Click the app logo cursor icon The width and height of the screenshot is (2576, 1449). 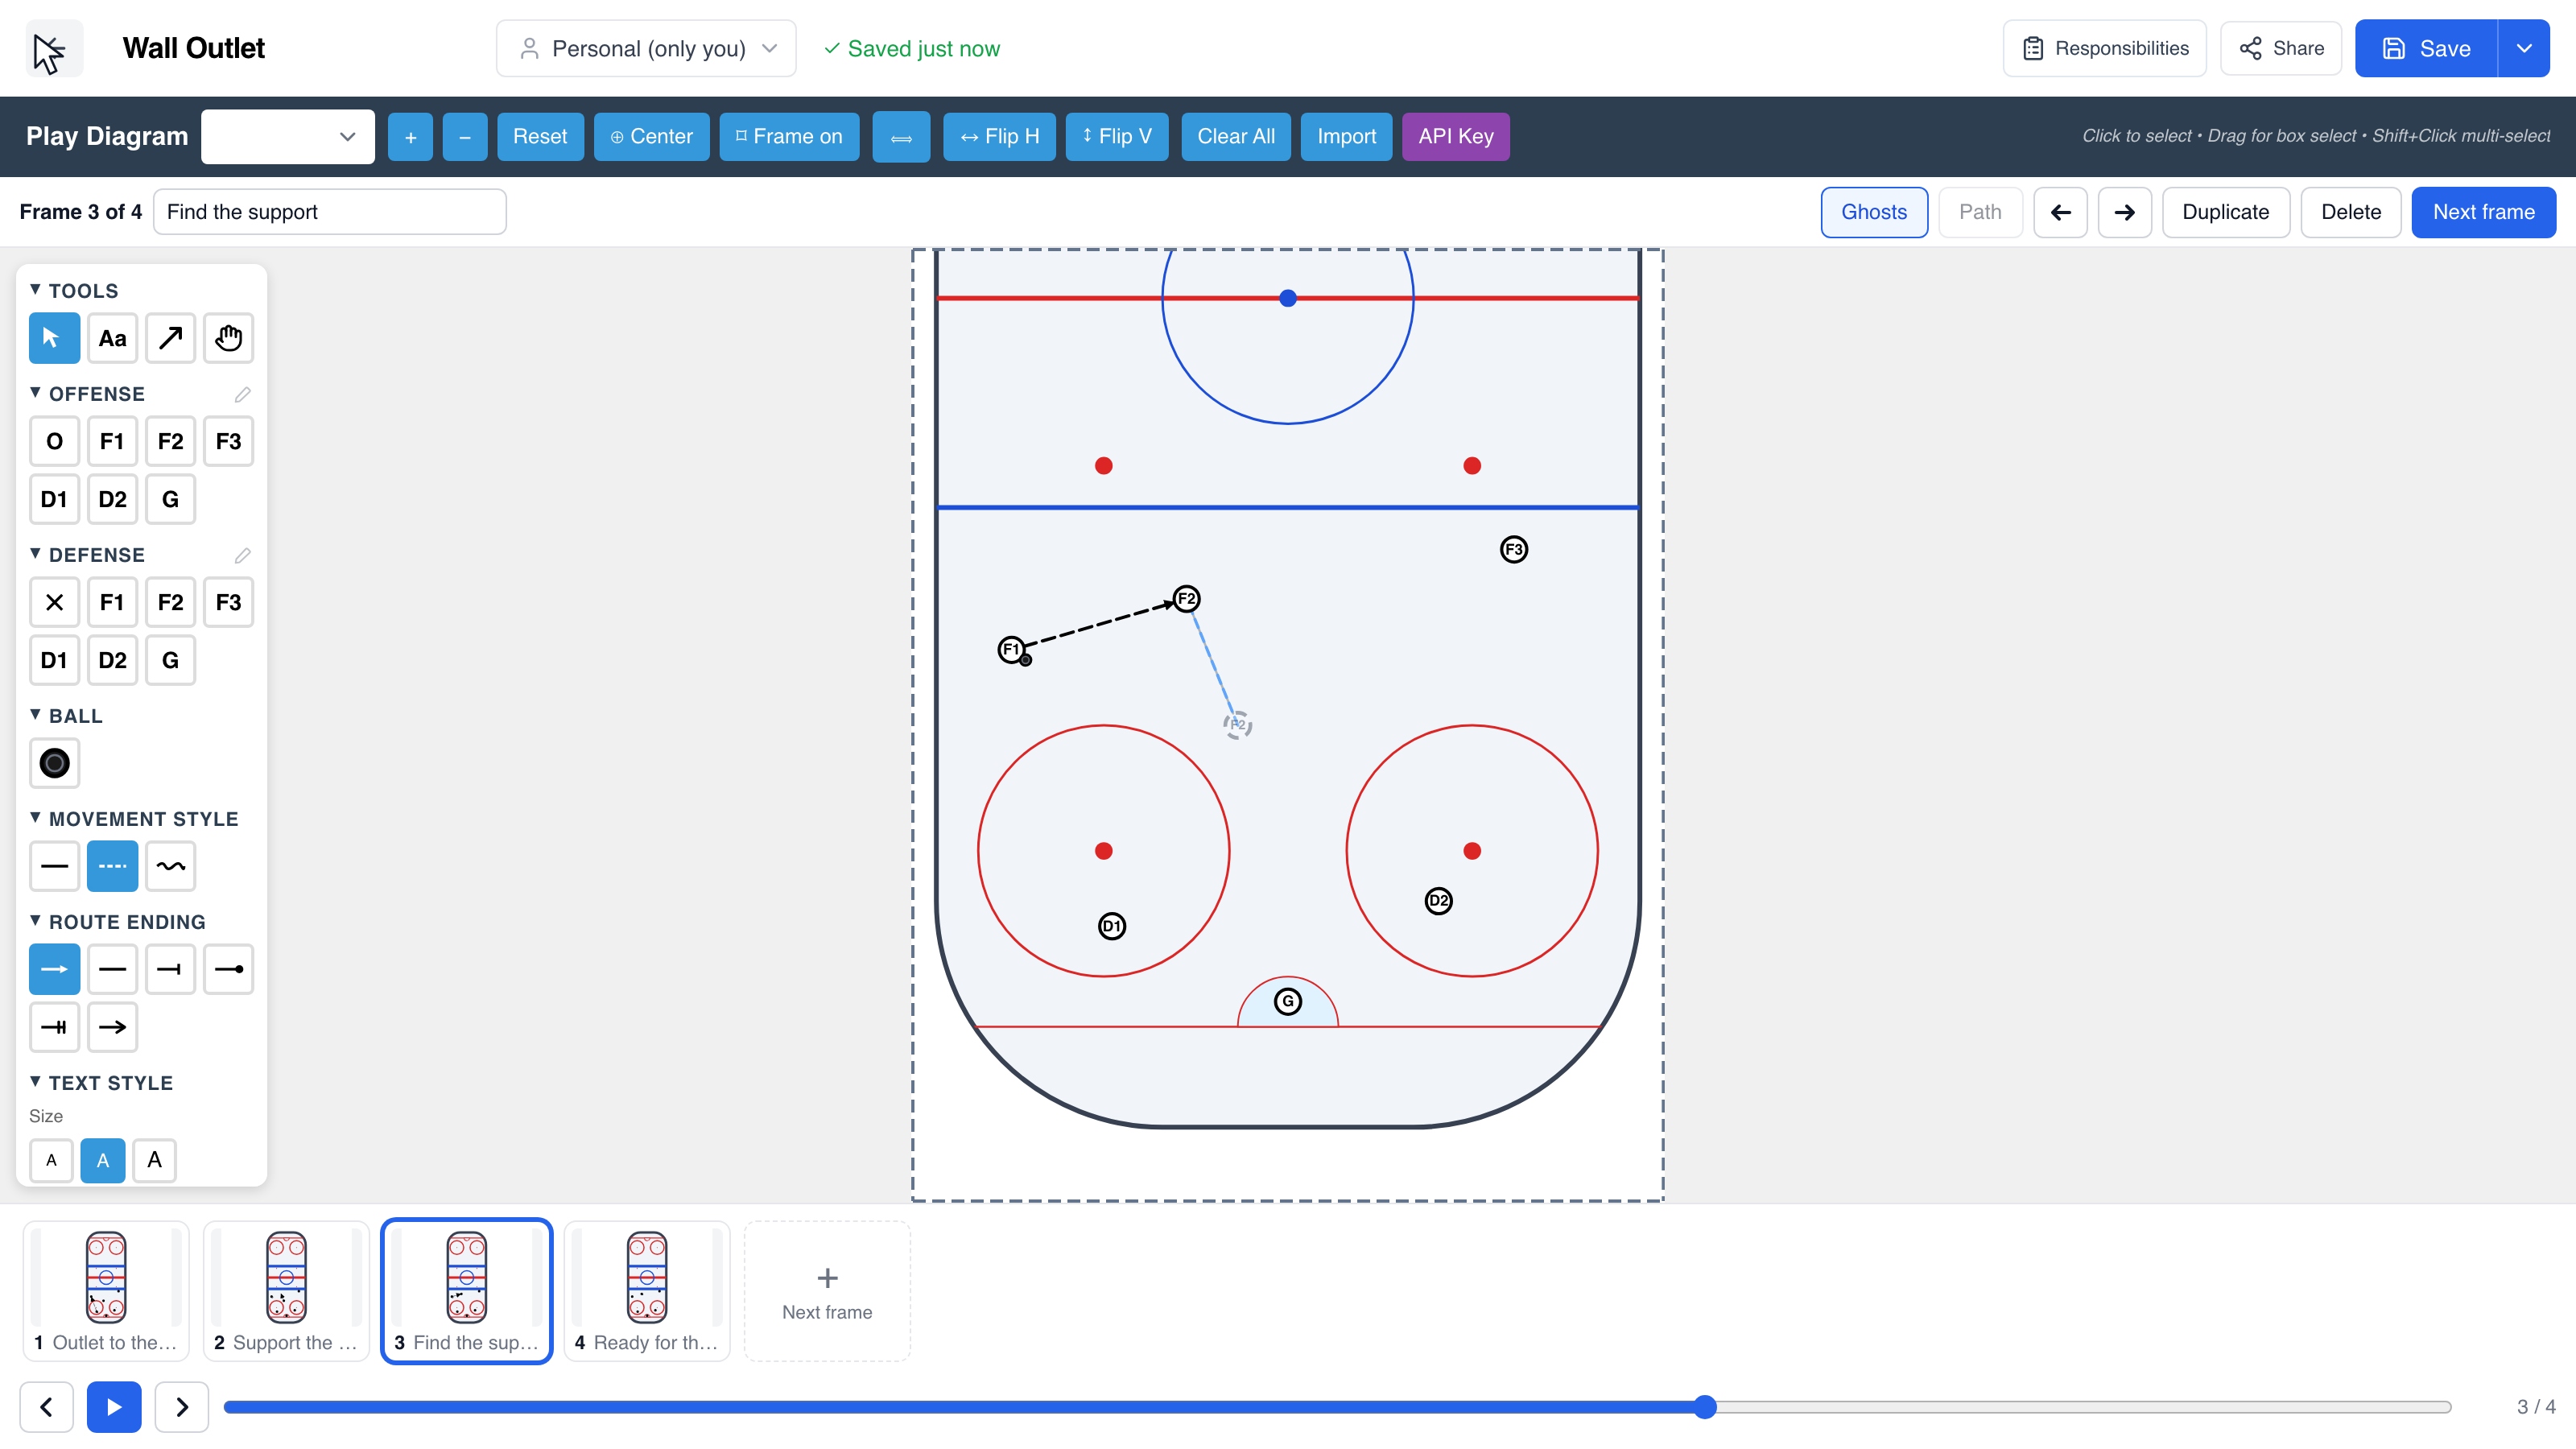54,48
